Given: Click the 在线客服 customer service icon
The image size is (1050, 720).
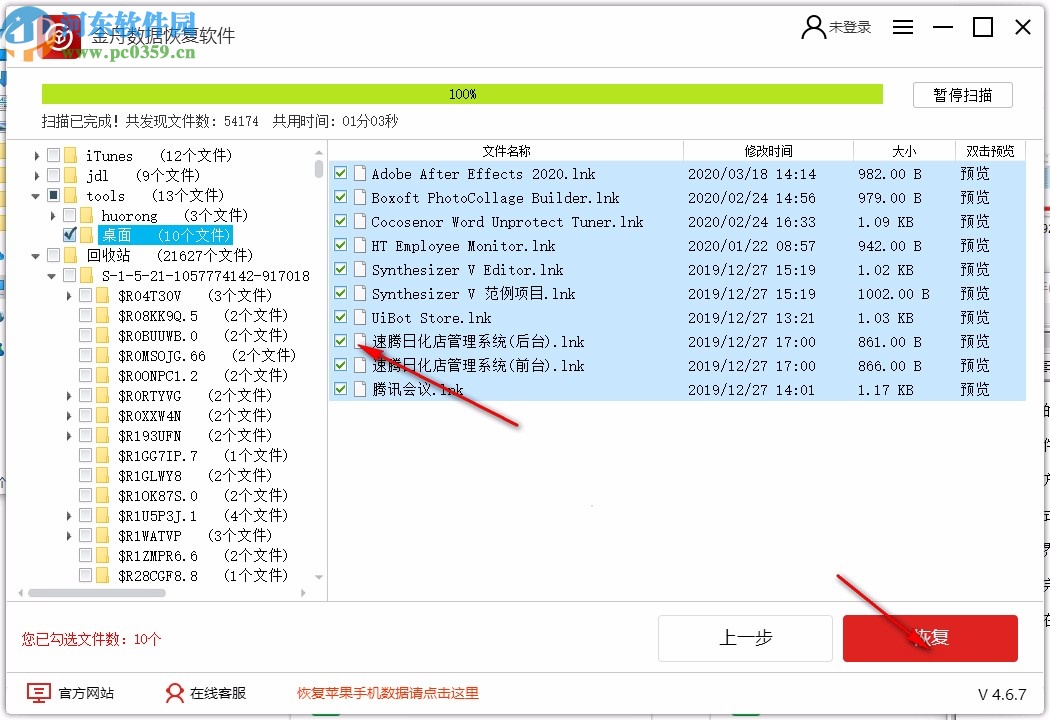Looking at the screenshot, I should click(173, 692).
